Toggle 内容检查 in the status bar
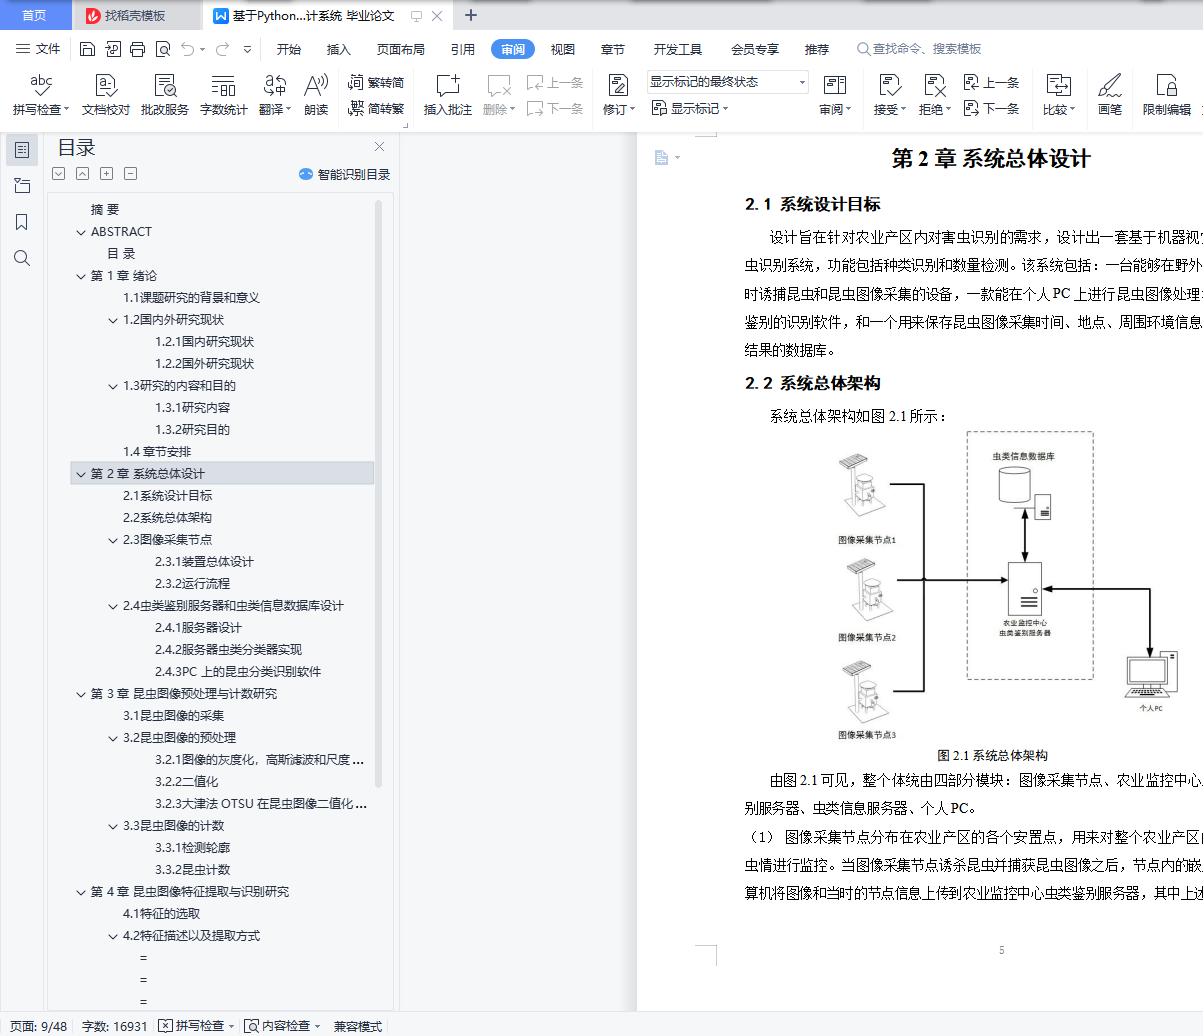 coord(282,1026)
